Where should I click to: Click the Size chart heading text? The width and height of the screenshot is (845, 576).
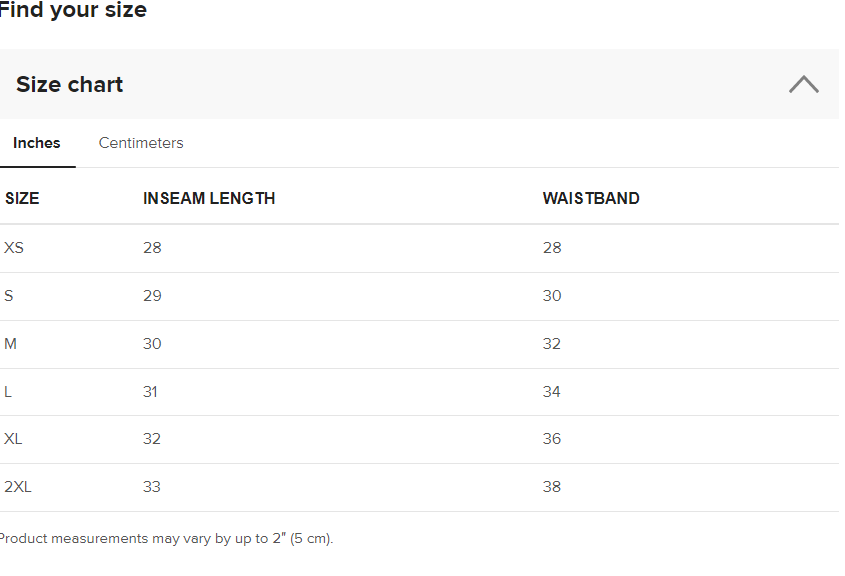pos(70,85)
